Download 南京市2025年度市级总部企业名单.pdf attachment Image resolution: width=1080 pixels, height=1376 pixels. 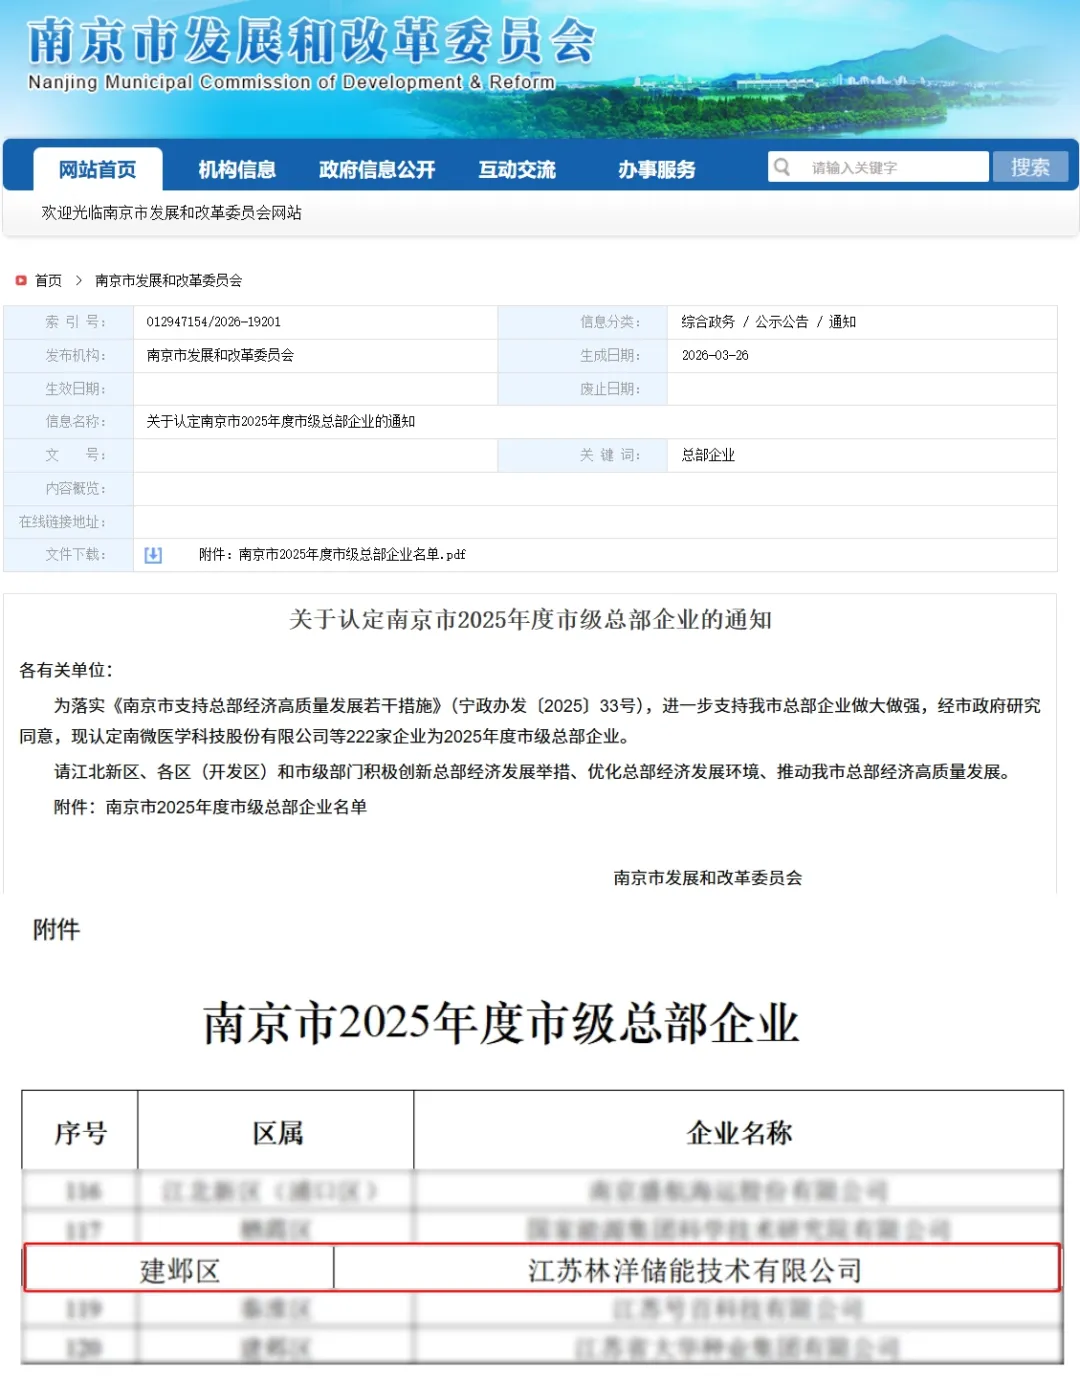coord(332,555)
